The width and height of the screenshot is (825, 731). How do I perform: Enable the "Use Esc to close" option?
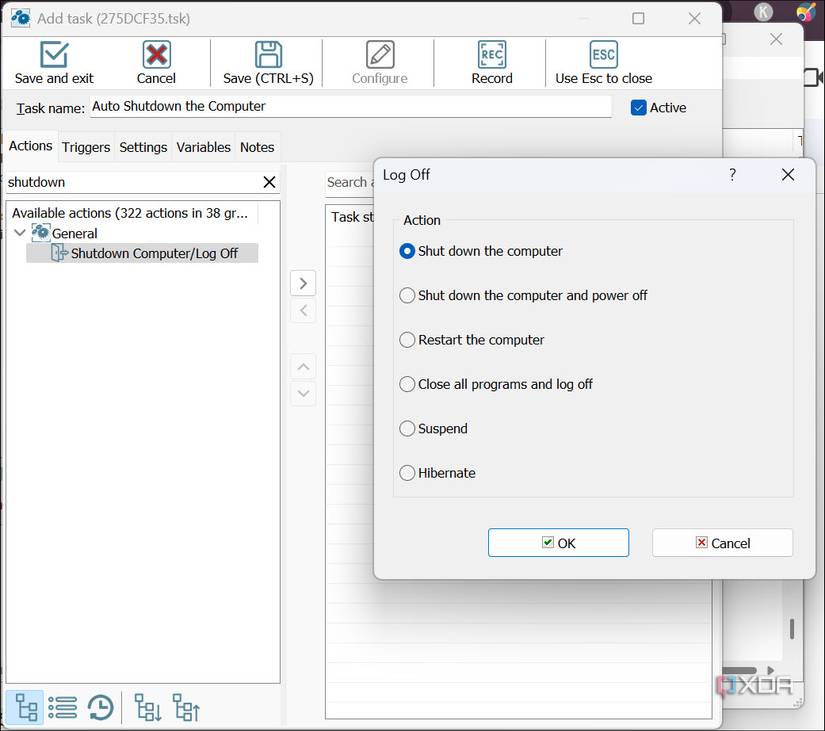604,62
